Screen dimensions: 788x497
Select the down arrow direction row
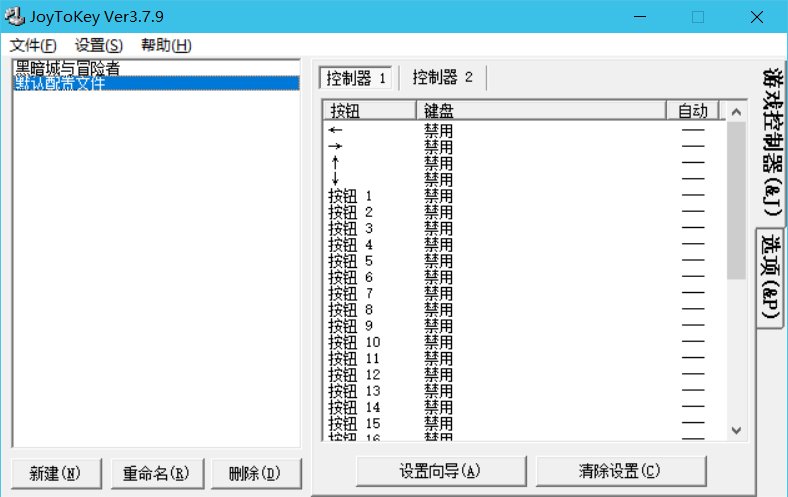coord(524,179)
